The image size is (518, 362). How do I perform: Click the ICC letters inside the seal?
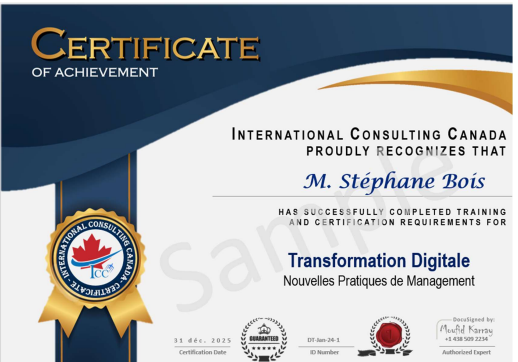[x=100, y=273]
